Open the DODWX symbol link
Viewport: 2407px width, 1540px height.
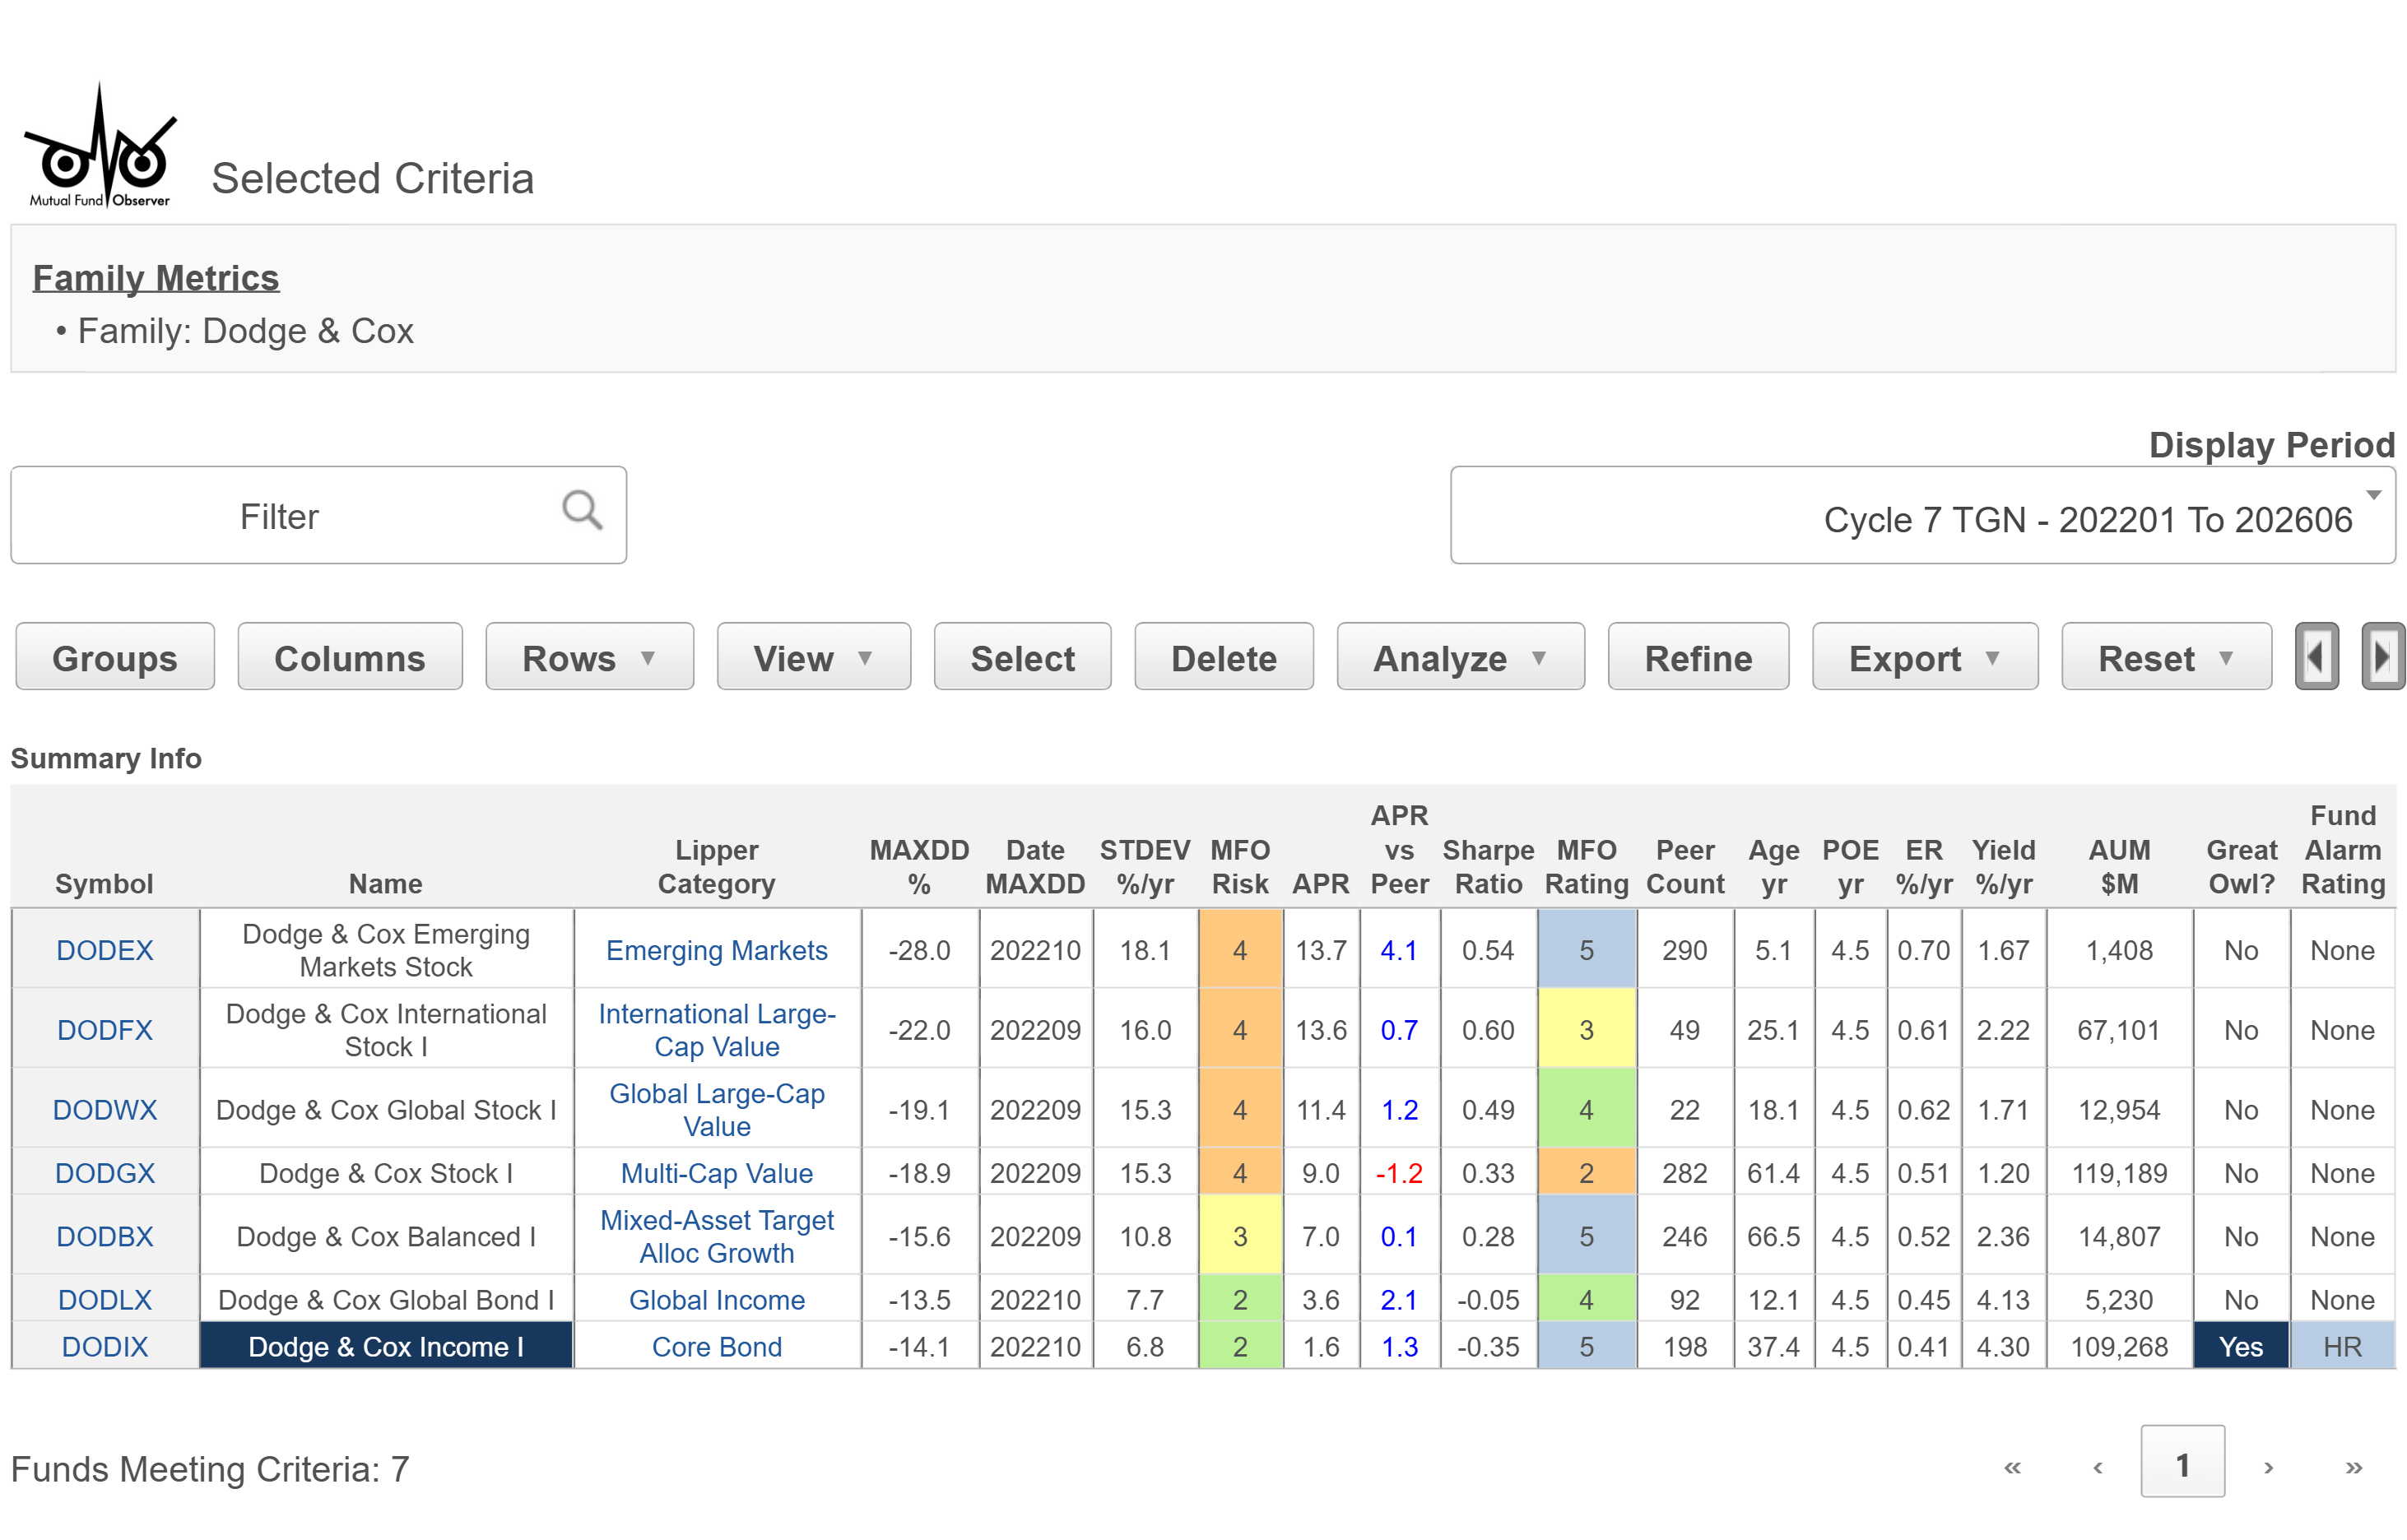coord(105,1110)
